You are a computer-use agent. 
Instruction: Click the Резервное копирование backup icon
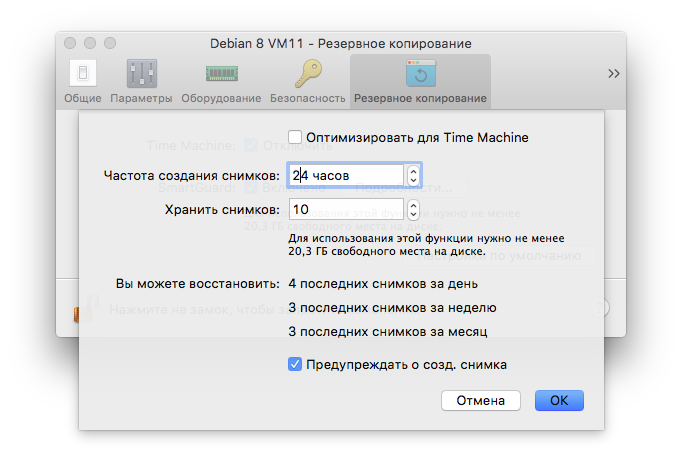pyautogui.click(x=420, y=73)
